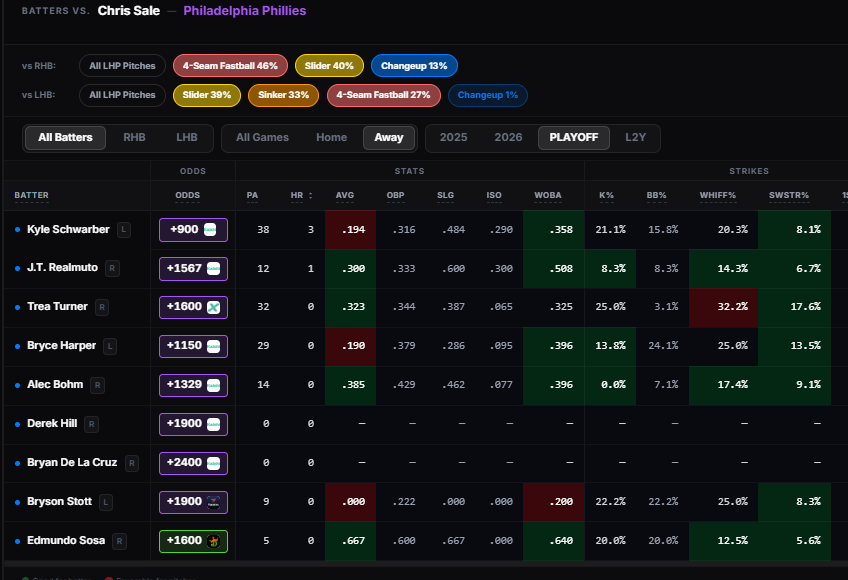Click sportsbook icon in Trea Turner's odds

(x=214, y=307)
